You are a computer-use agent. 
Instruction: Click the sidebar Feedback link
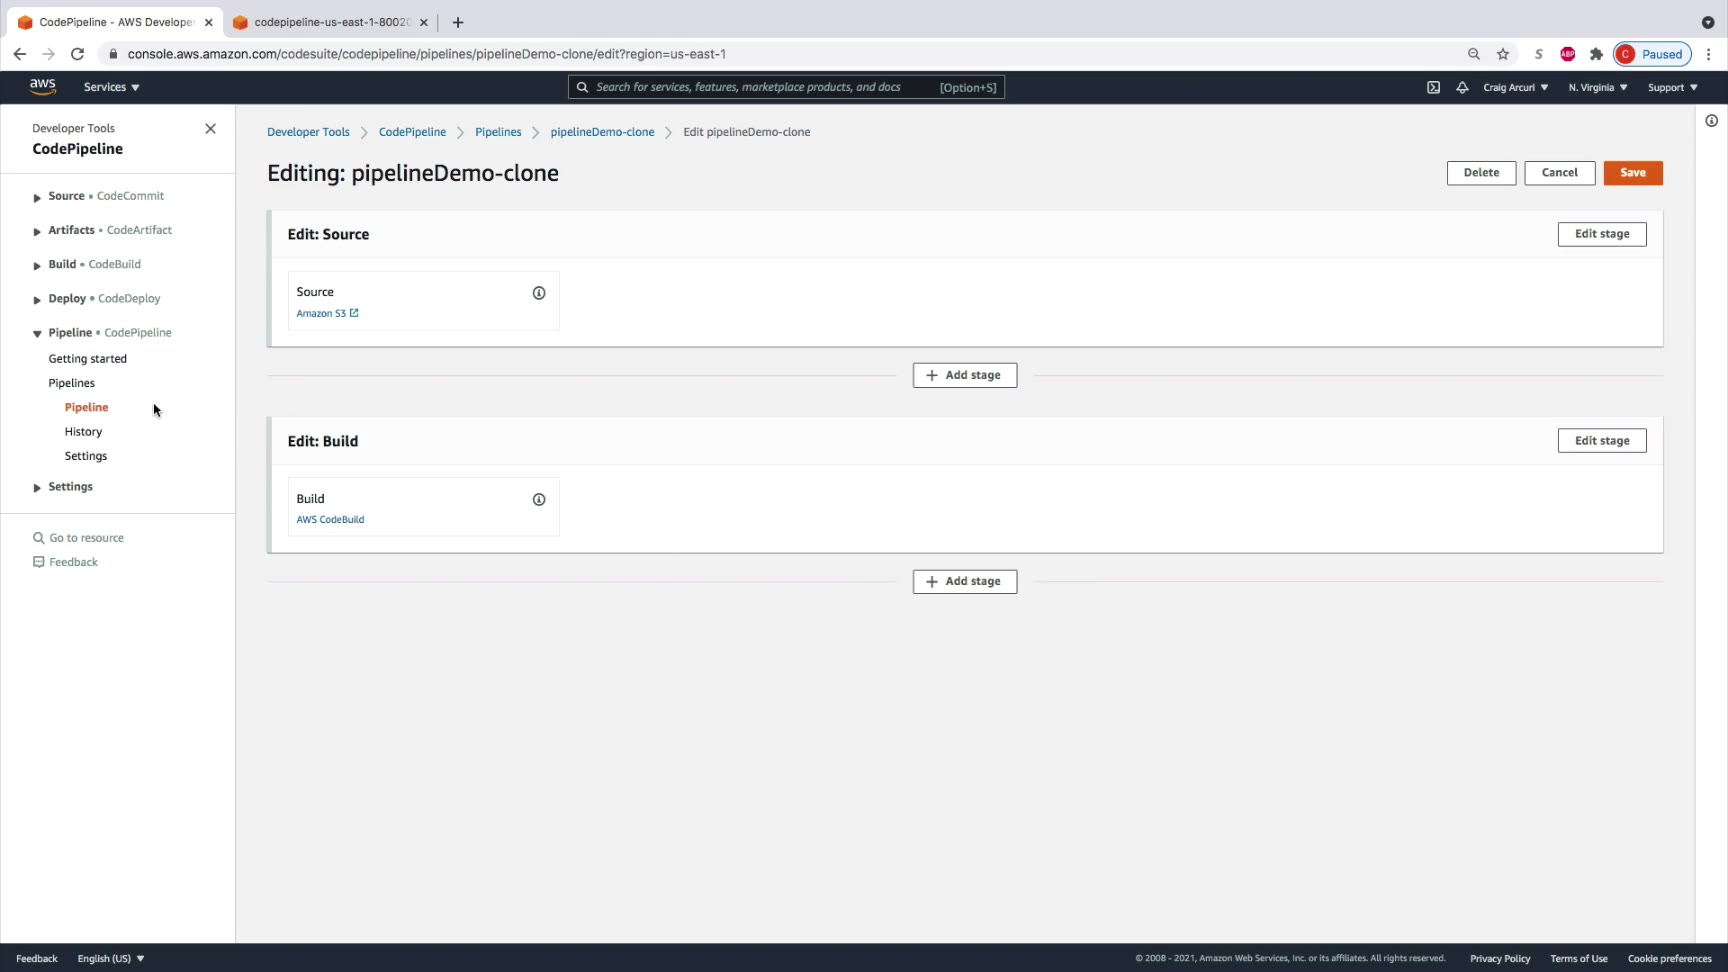point(65,562)
